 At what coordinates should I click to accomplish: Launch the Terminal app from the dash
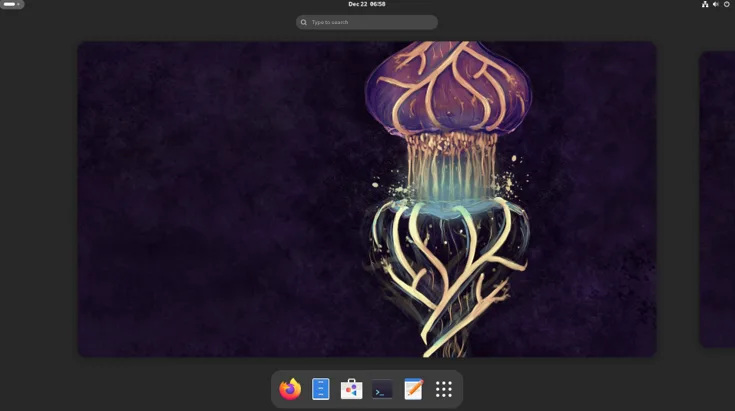pos(382,389)
